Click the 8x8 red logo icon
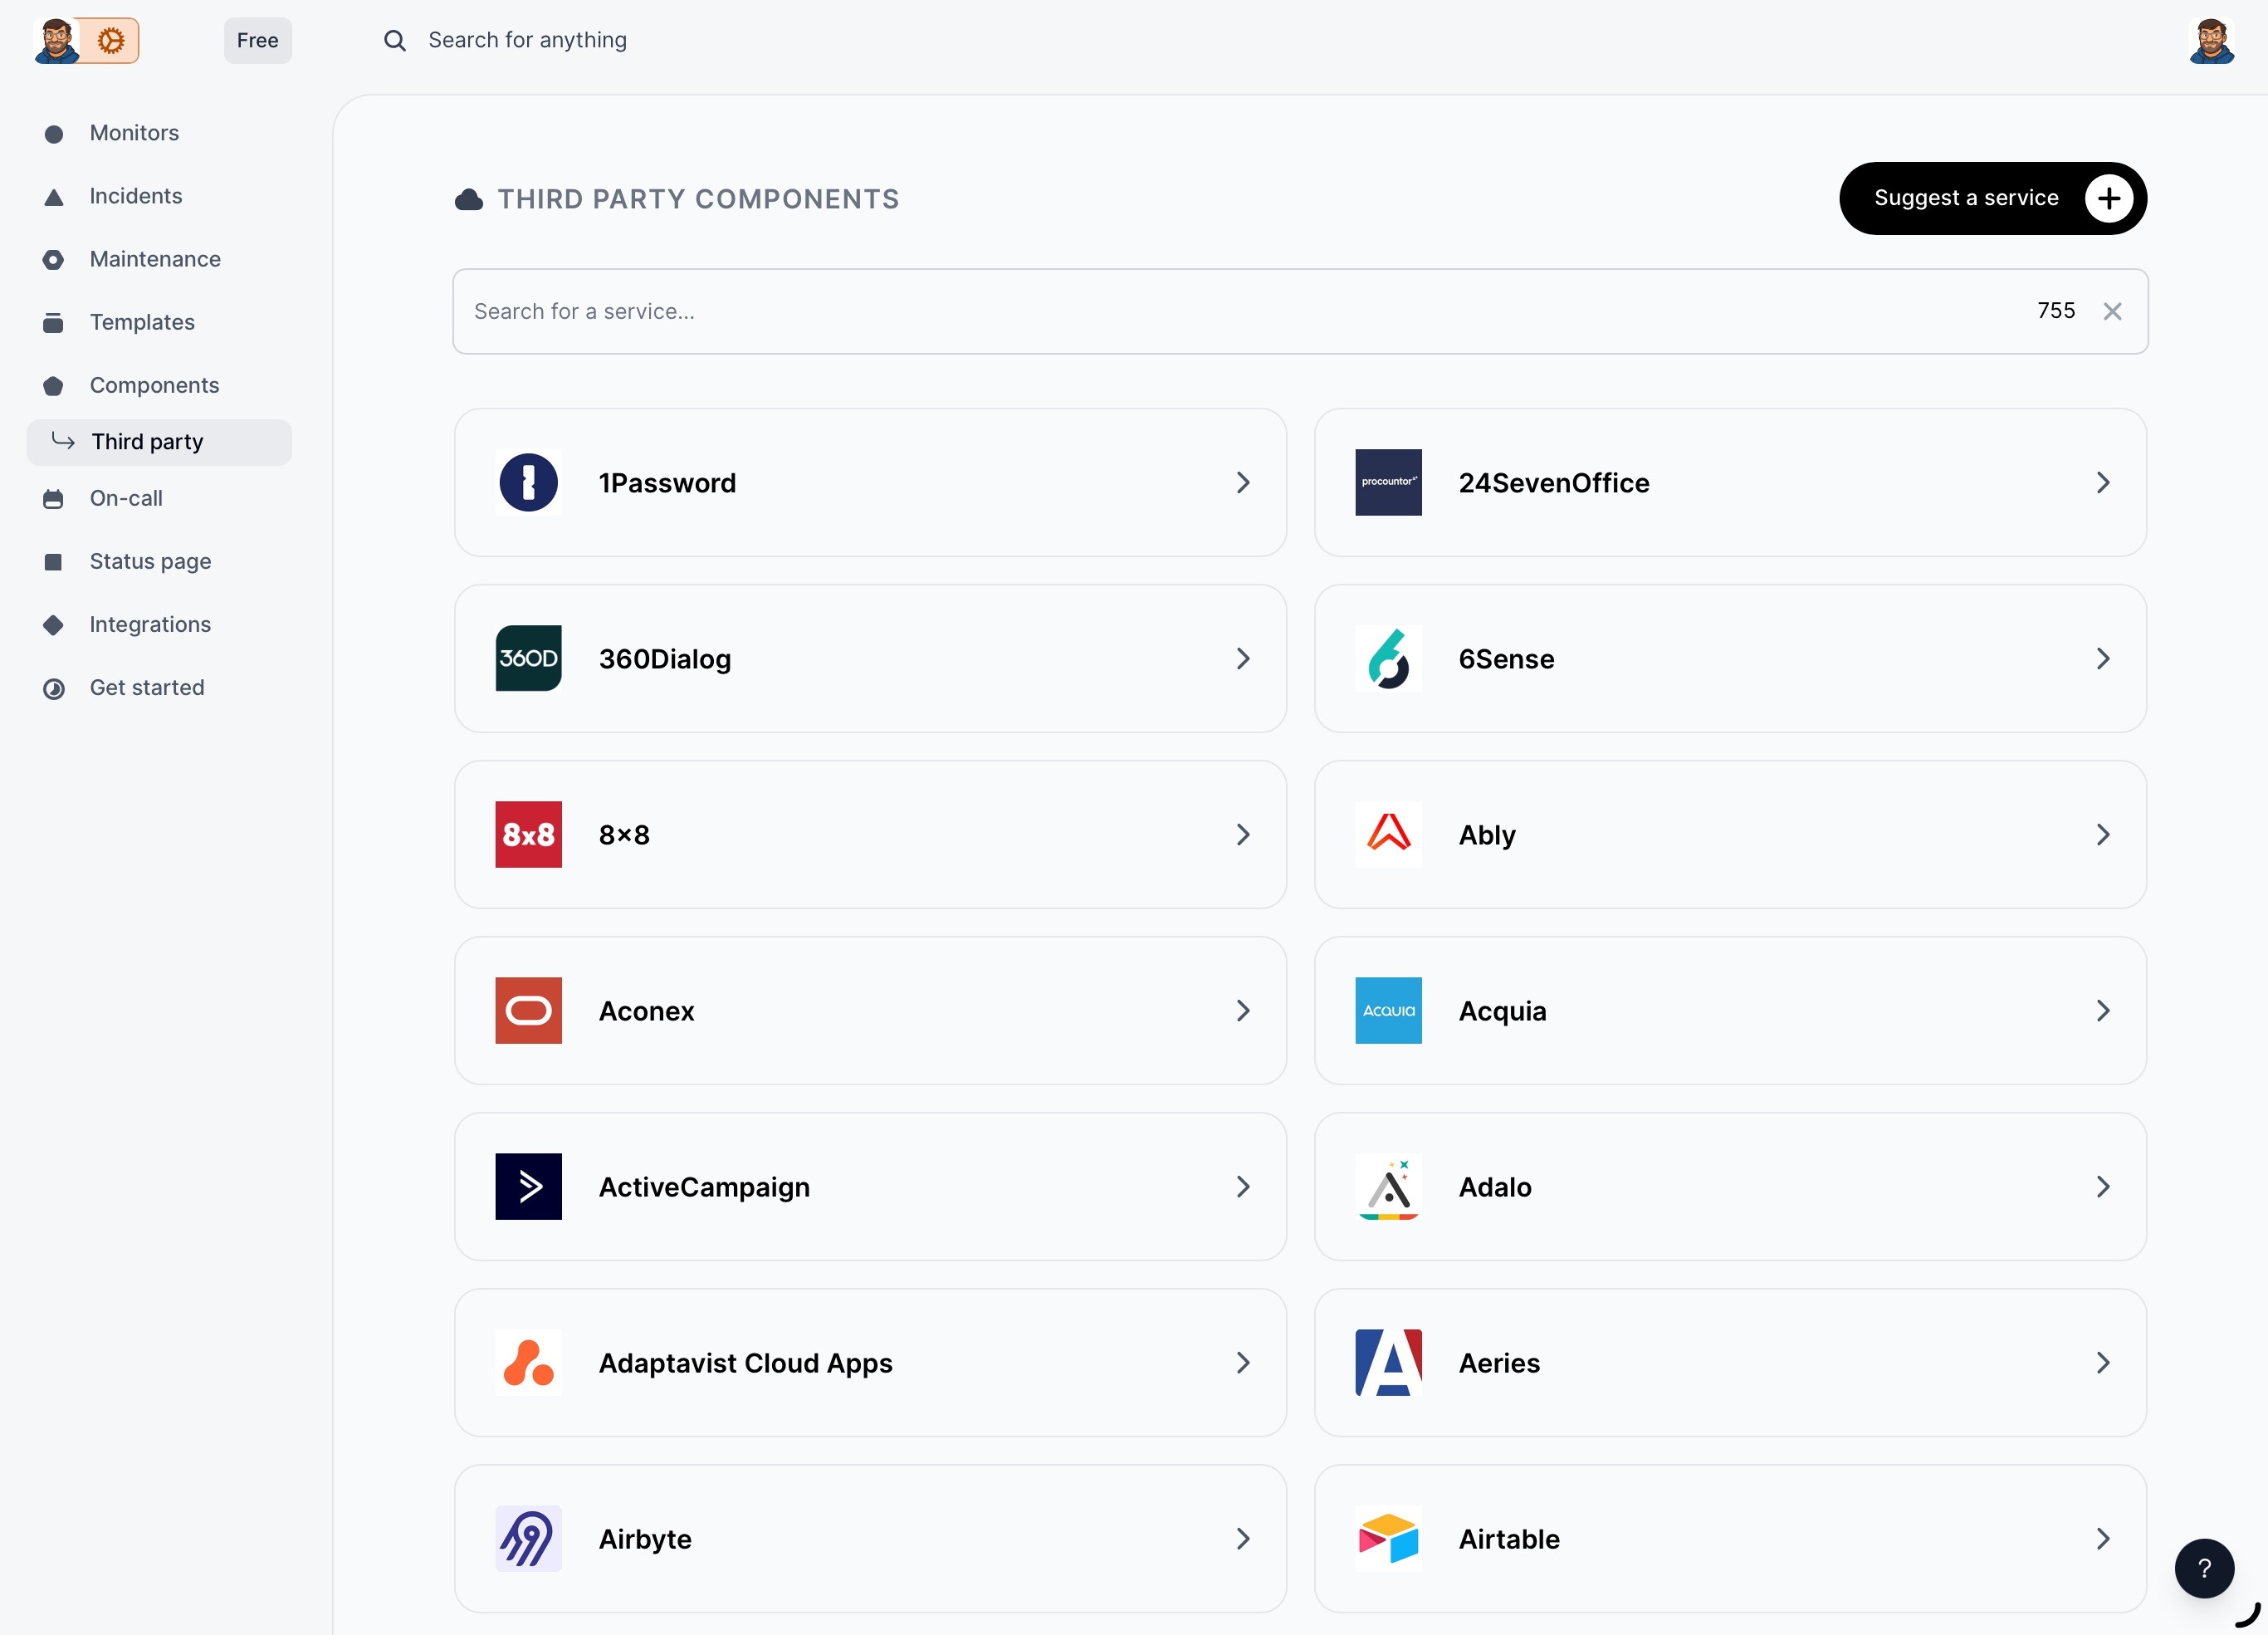The image size is (2268, 1635). tap(528, 834)
